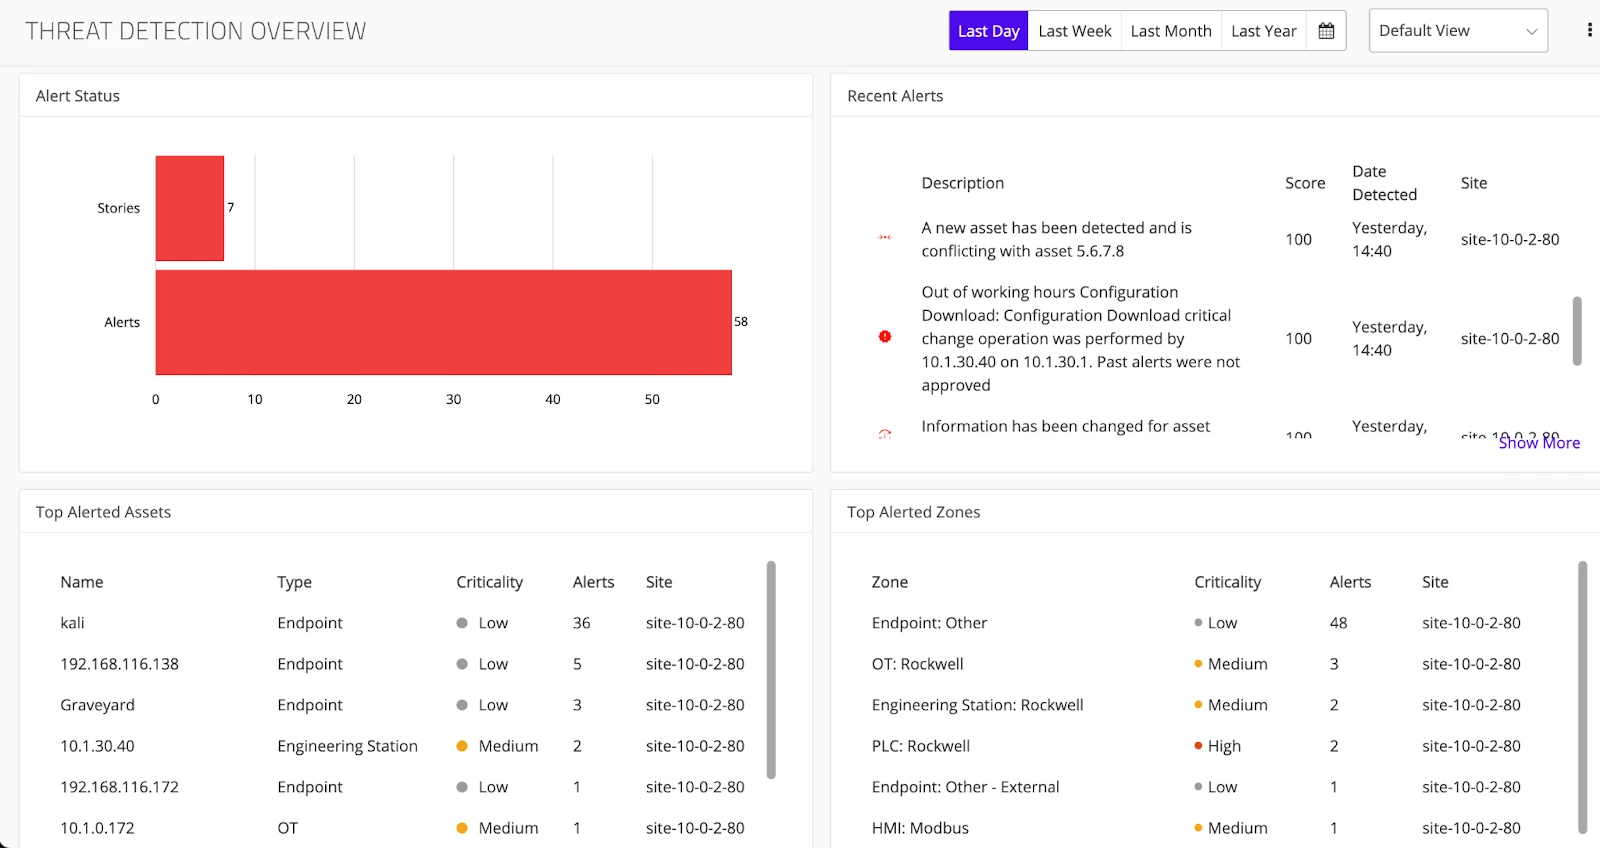1600x848 pixels.
Task: Open the calendar date range picker
Action: tap(1326, 31)
